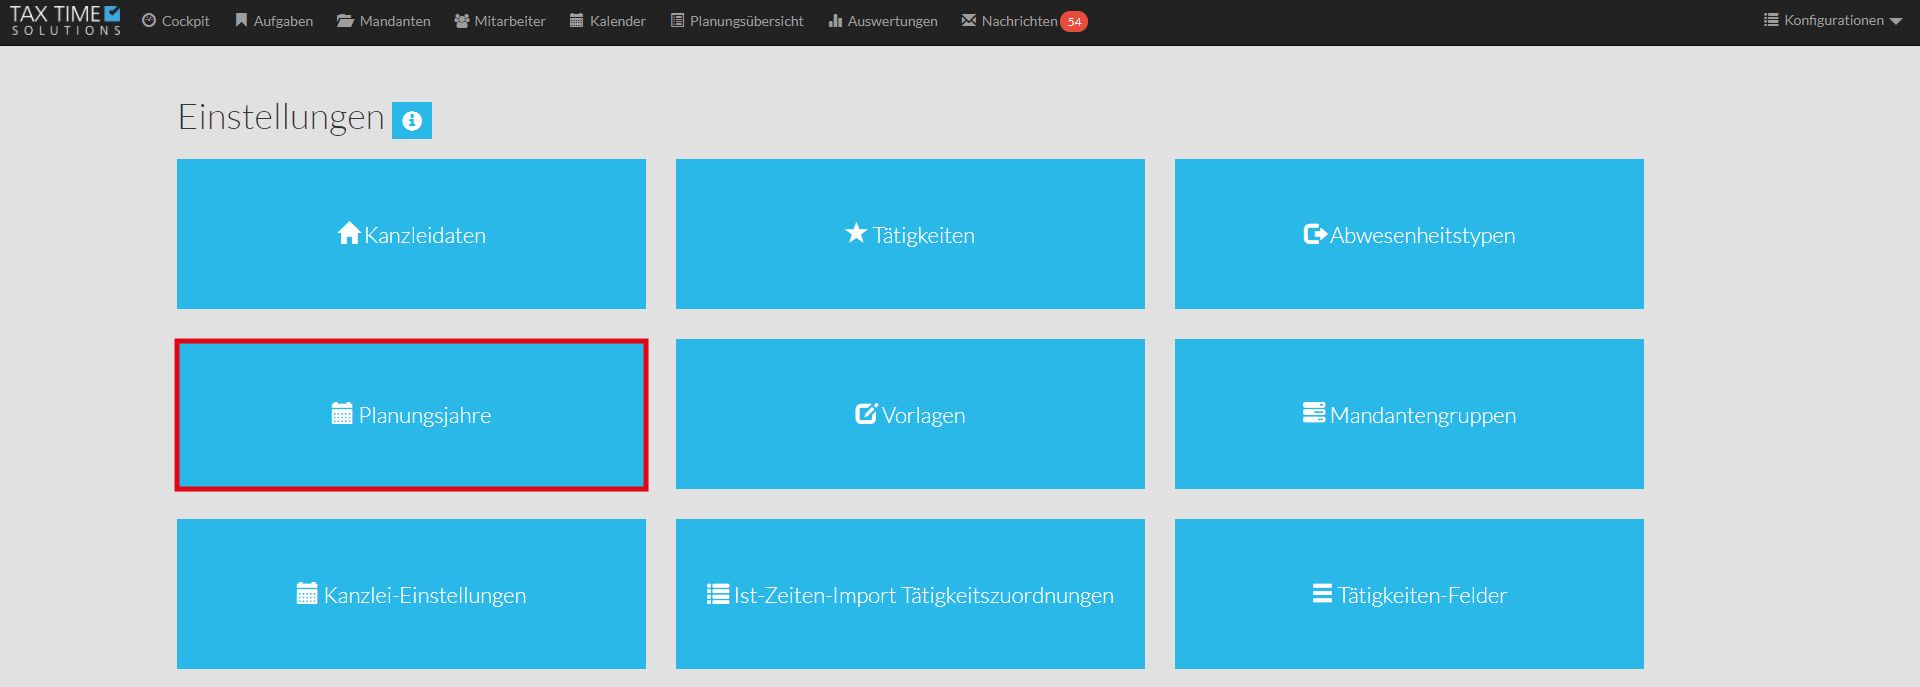Click the Konfigurationen list icon

1771,20
